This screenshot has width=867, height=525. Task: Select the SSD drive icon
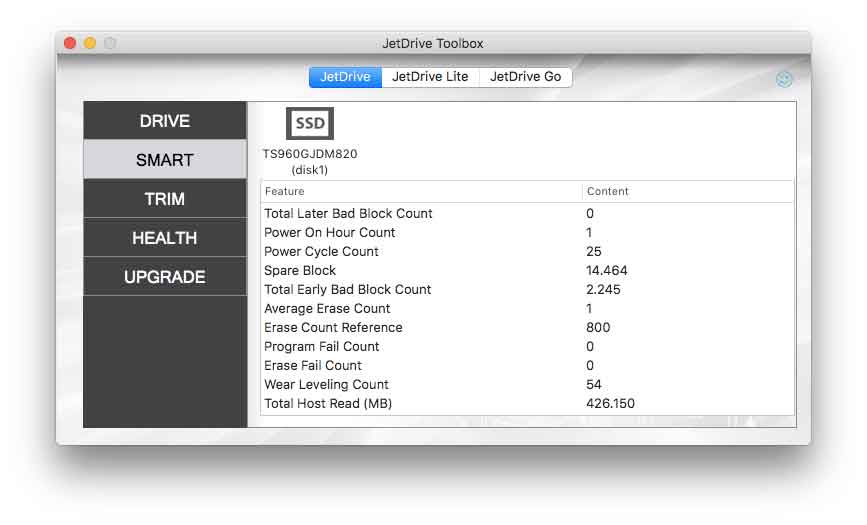tap(310, 123)
